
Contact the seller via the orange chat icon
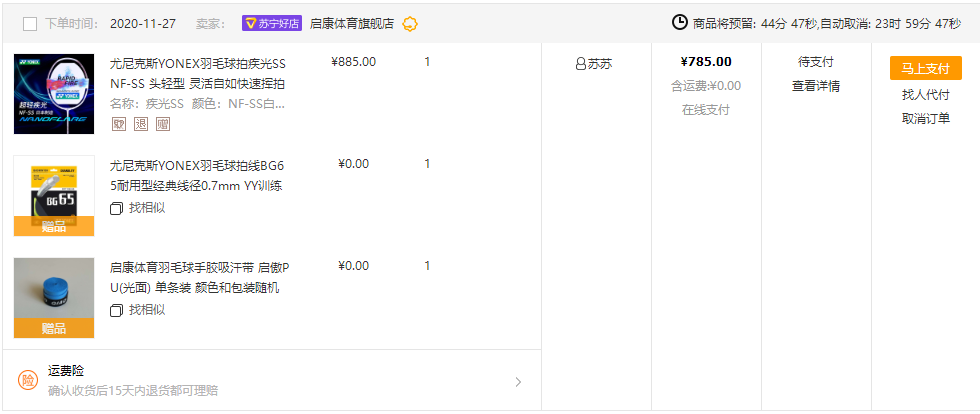click(x=410, y=24)
